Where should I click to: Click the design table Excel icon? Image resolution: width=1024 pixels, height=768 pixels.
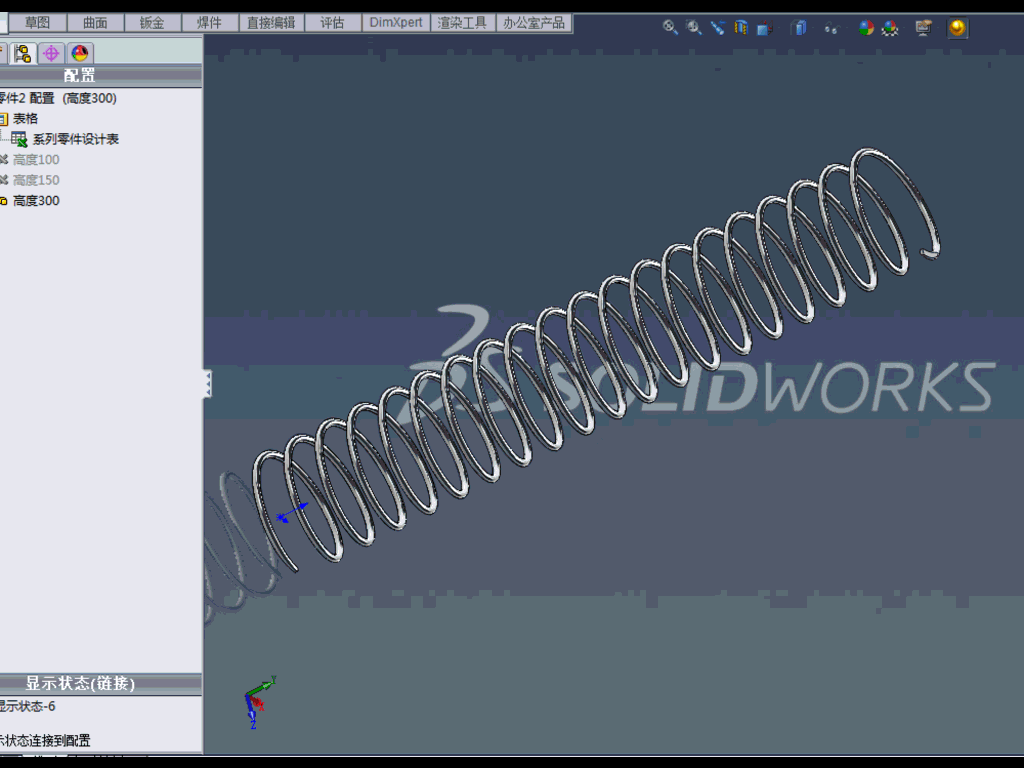pos(19,139)
